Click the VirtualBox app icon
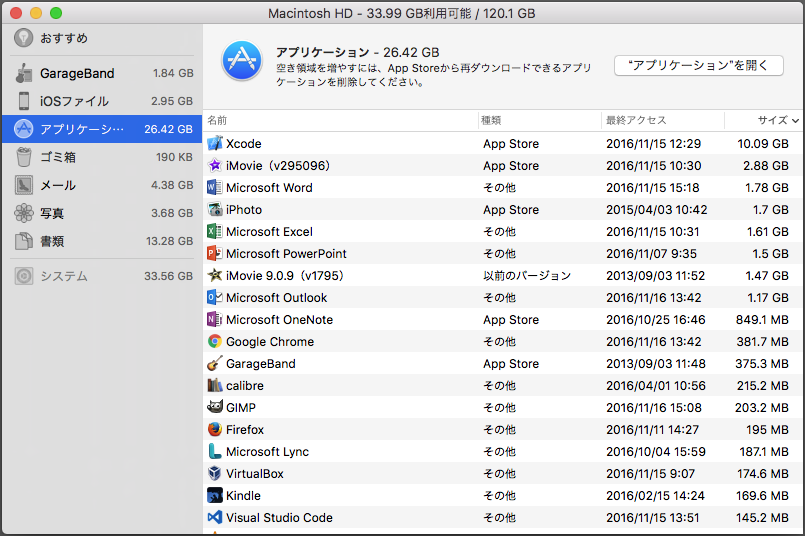The image size is (805, 536). click(214, 474)
